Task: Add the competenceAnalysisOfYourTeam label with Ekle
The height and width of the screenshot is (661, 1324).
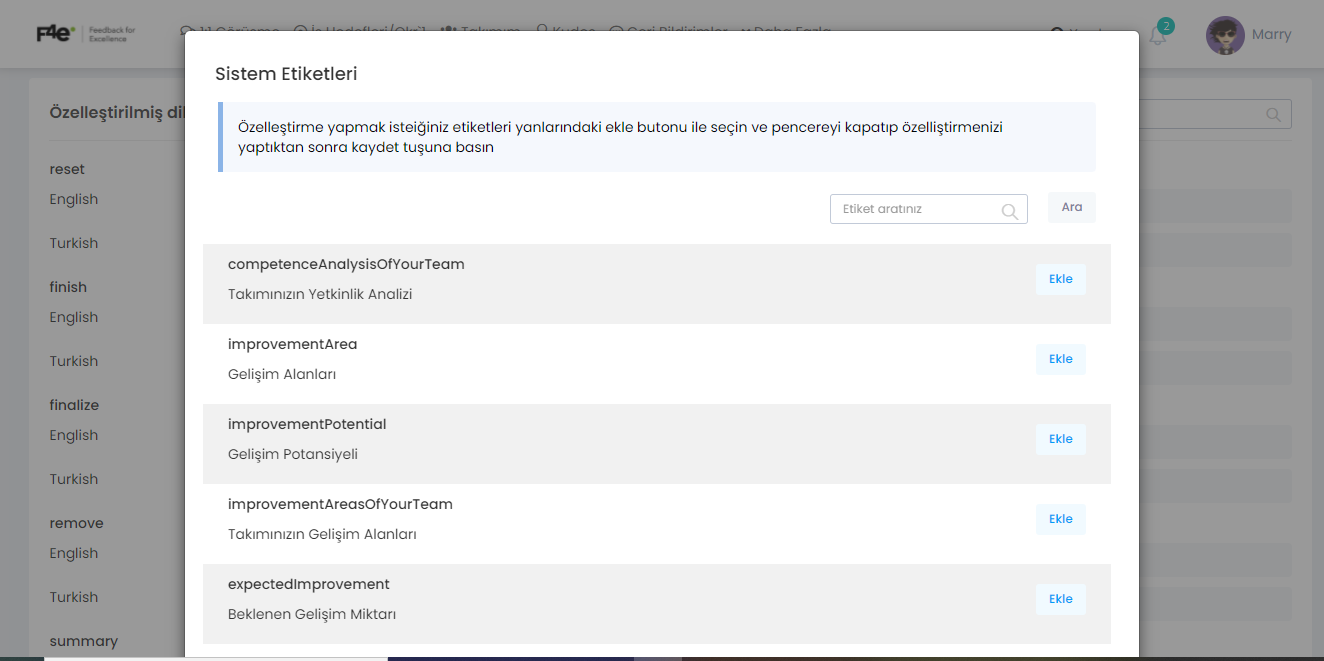Action: click(x=1061, y=279)
